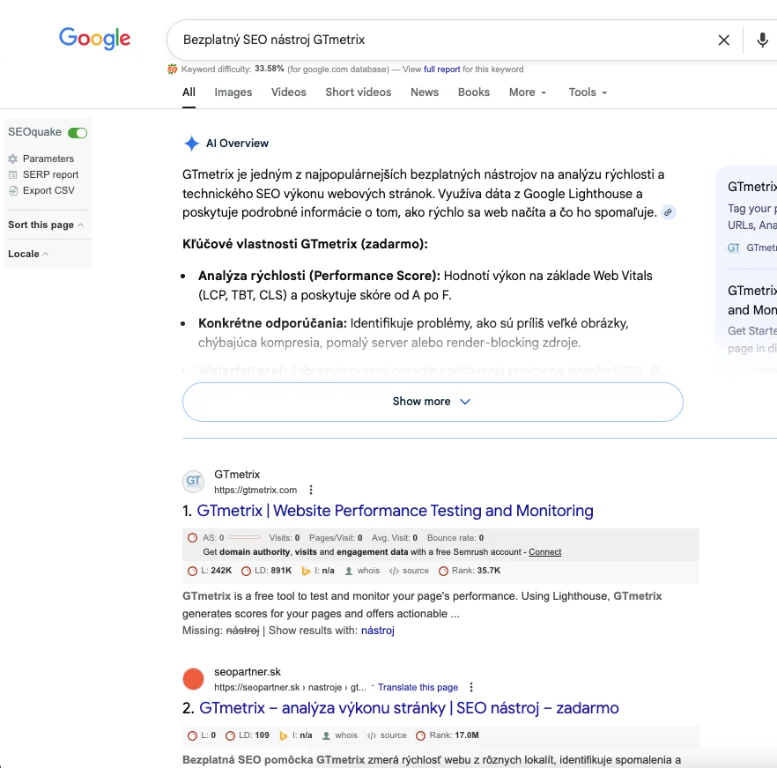Screen dimensions: 777x768
Task: Click the Google logo
Action: coord(95,39)
